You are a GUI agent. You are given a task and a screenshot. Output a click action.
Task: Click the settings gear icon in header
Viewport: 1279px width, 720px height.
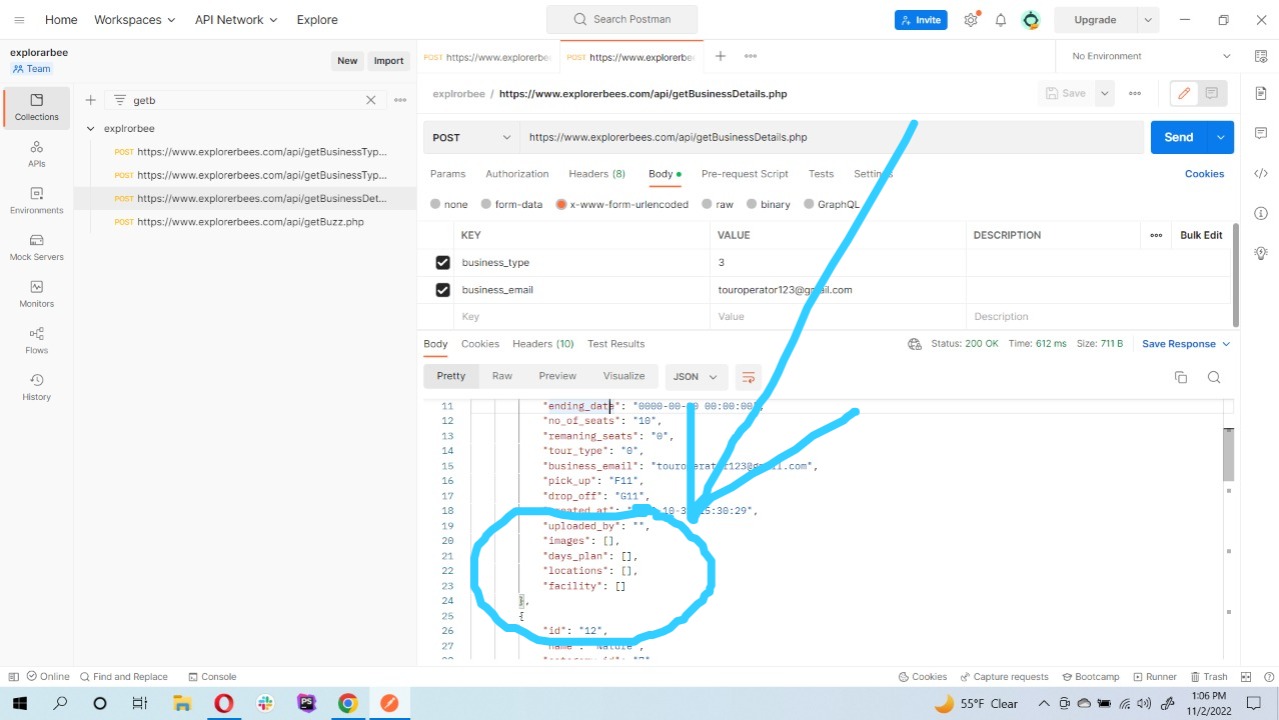coord(971,20)
